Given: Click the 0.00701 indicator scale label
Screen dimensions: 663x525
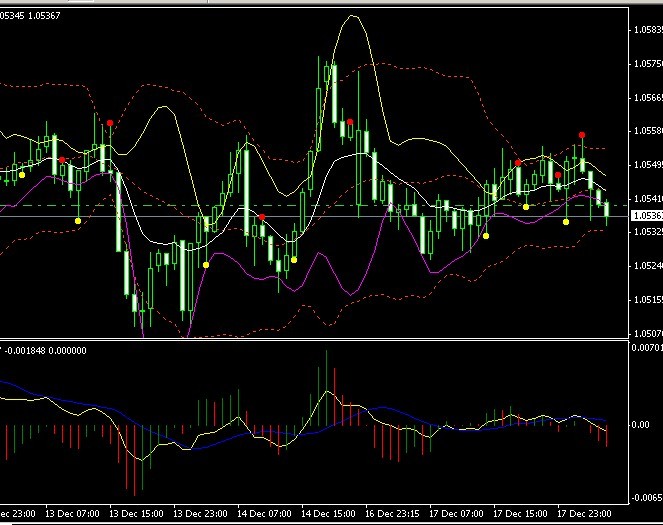Looking at the screenshot, I should 647,347.
